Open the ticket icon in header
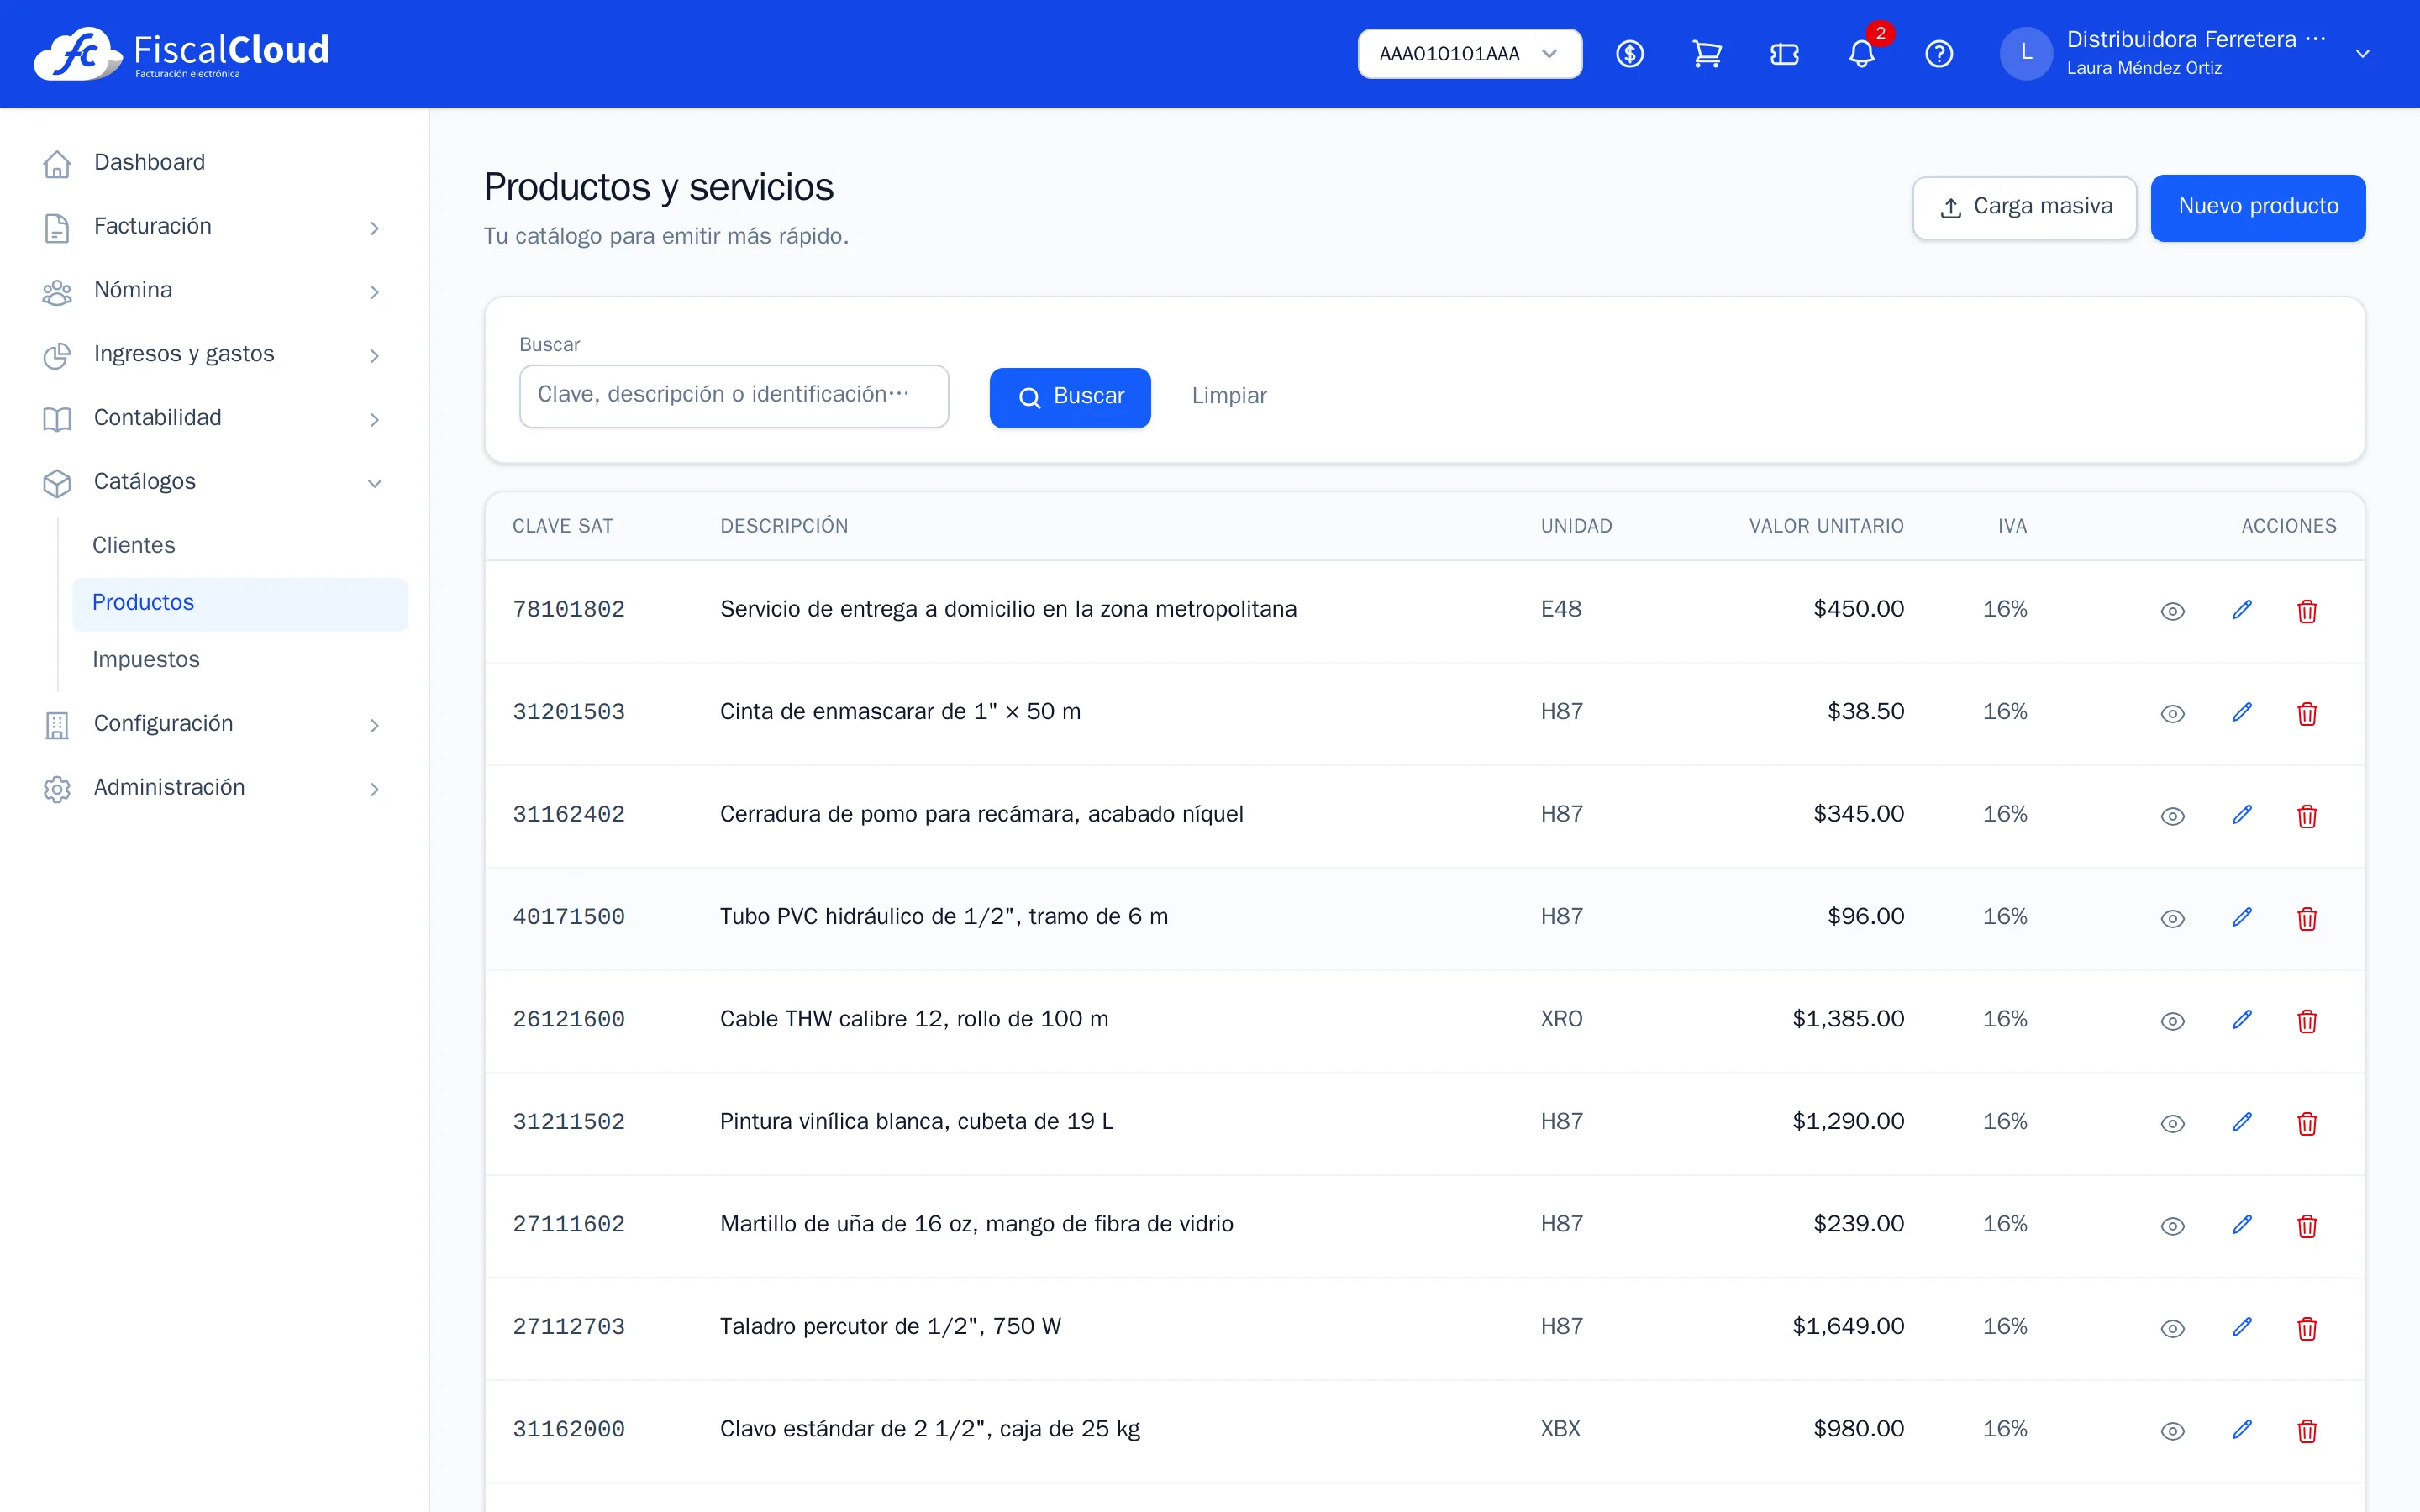Viewport: 2420px width, 1512px height. tap(1784, 54)
